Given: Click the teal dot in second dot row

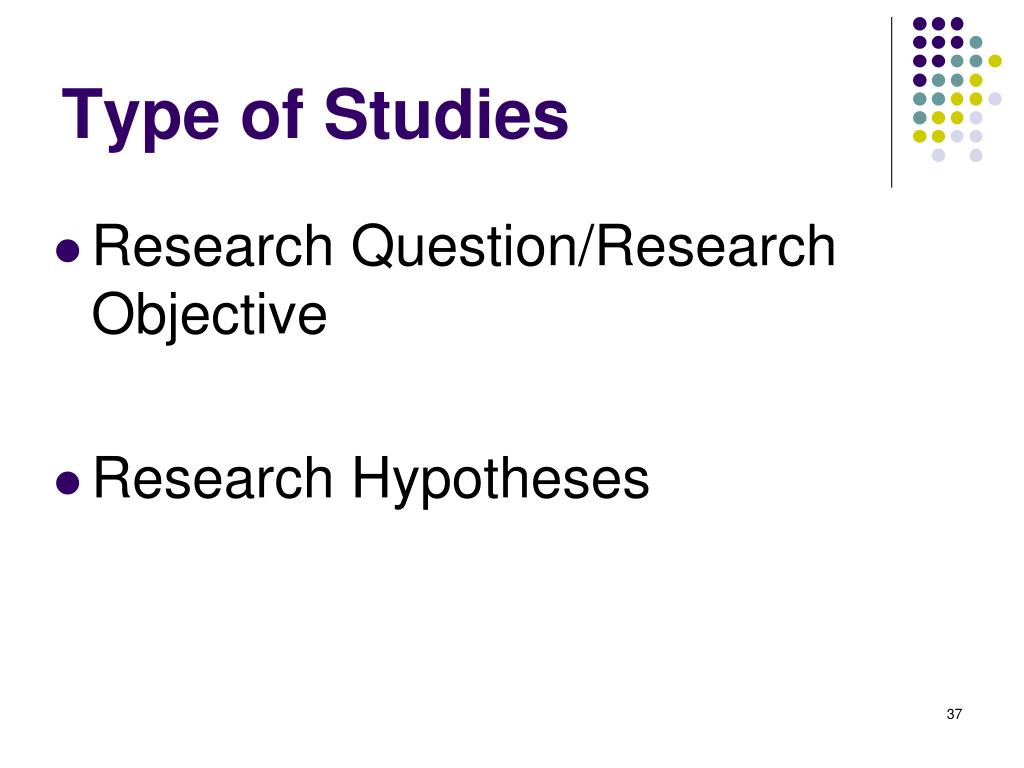Looking at the screenshot, I should point(976,42).
